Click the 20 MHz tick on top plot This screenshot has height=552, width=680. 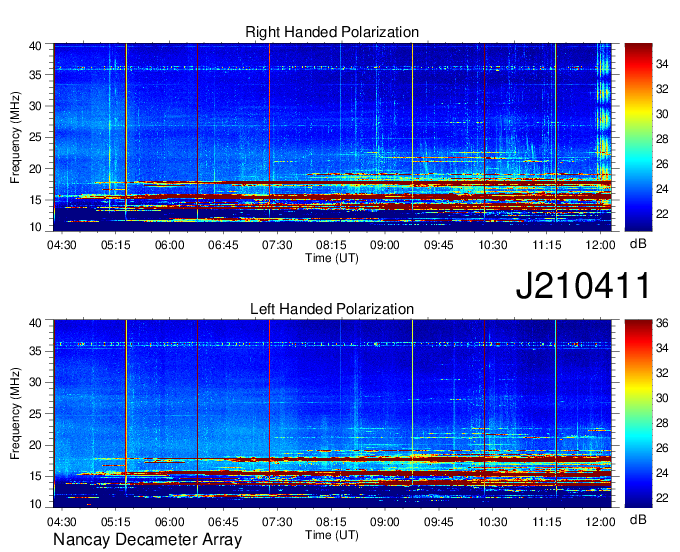pyautogui.click(x=36, y=169)
